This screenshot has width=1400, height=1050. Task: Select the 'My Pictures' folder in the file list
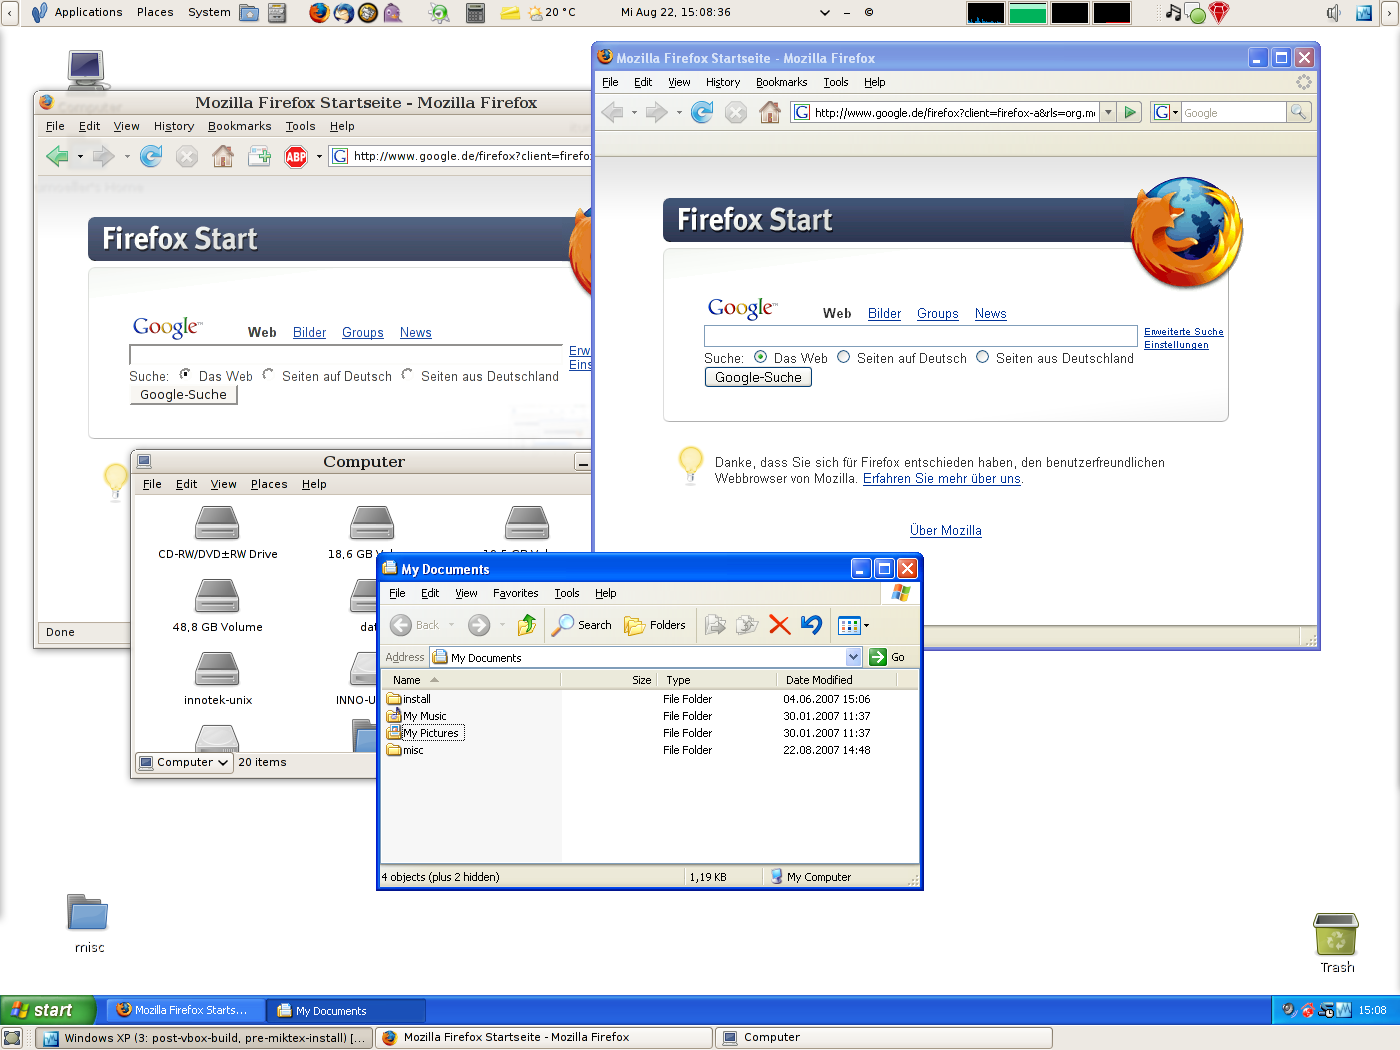pos(430,733)
